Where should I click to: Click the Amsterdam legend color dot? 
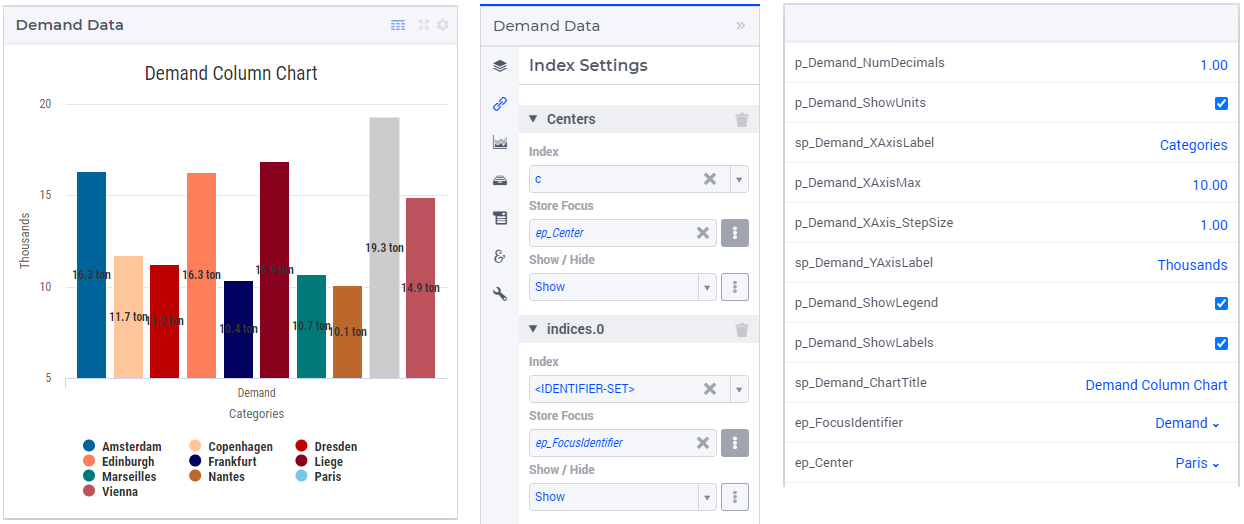[89, 446]
